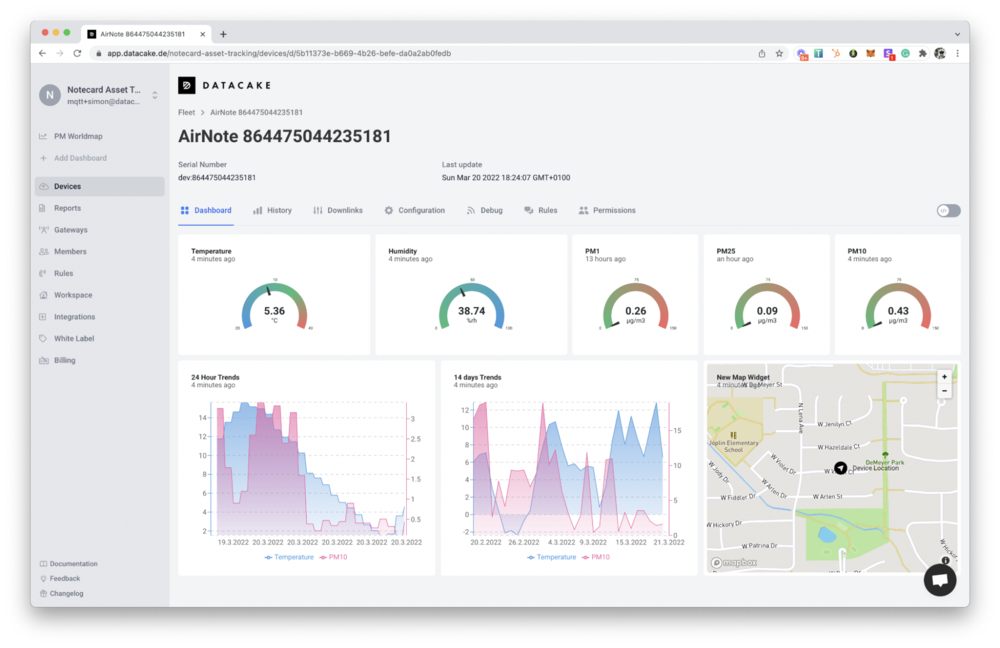The height and width of the screenshot is (648, 1000).
Task: Open the chat support bubble
Action: (940, 580)
